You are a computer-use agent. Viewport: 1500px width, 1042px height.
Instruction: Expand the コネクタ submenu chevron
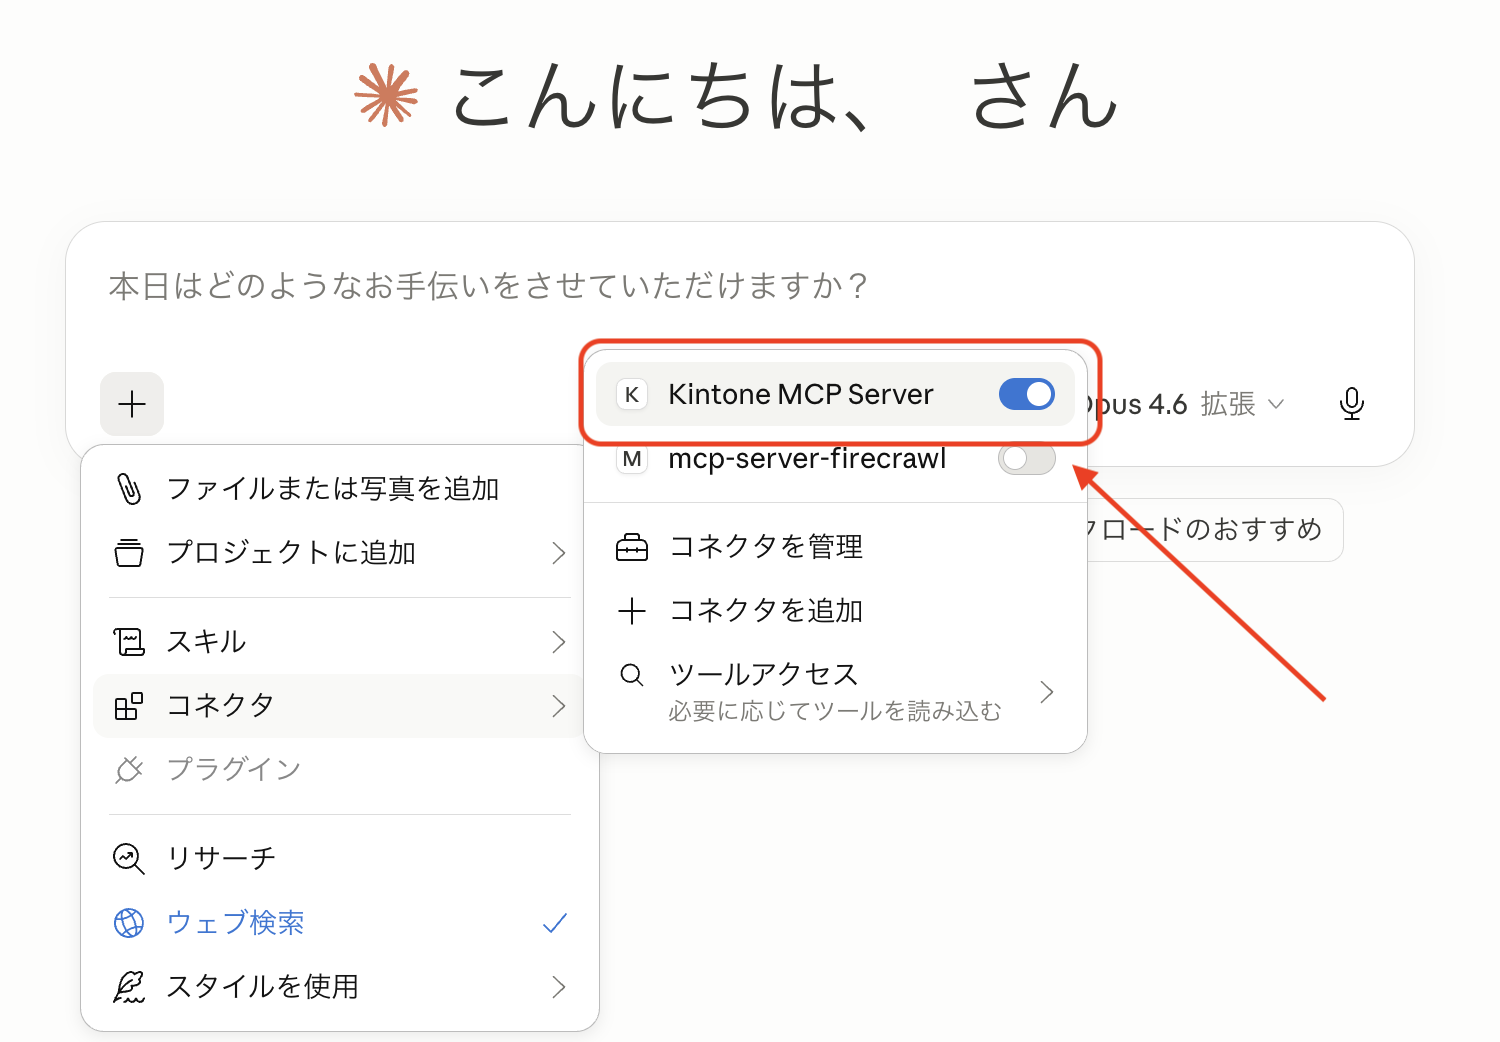pos(559,706)
